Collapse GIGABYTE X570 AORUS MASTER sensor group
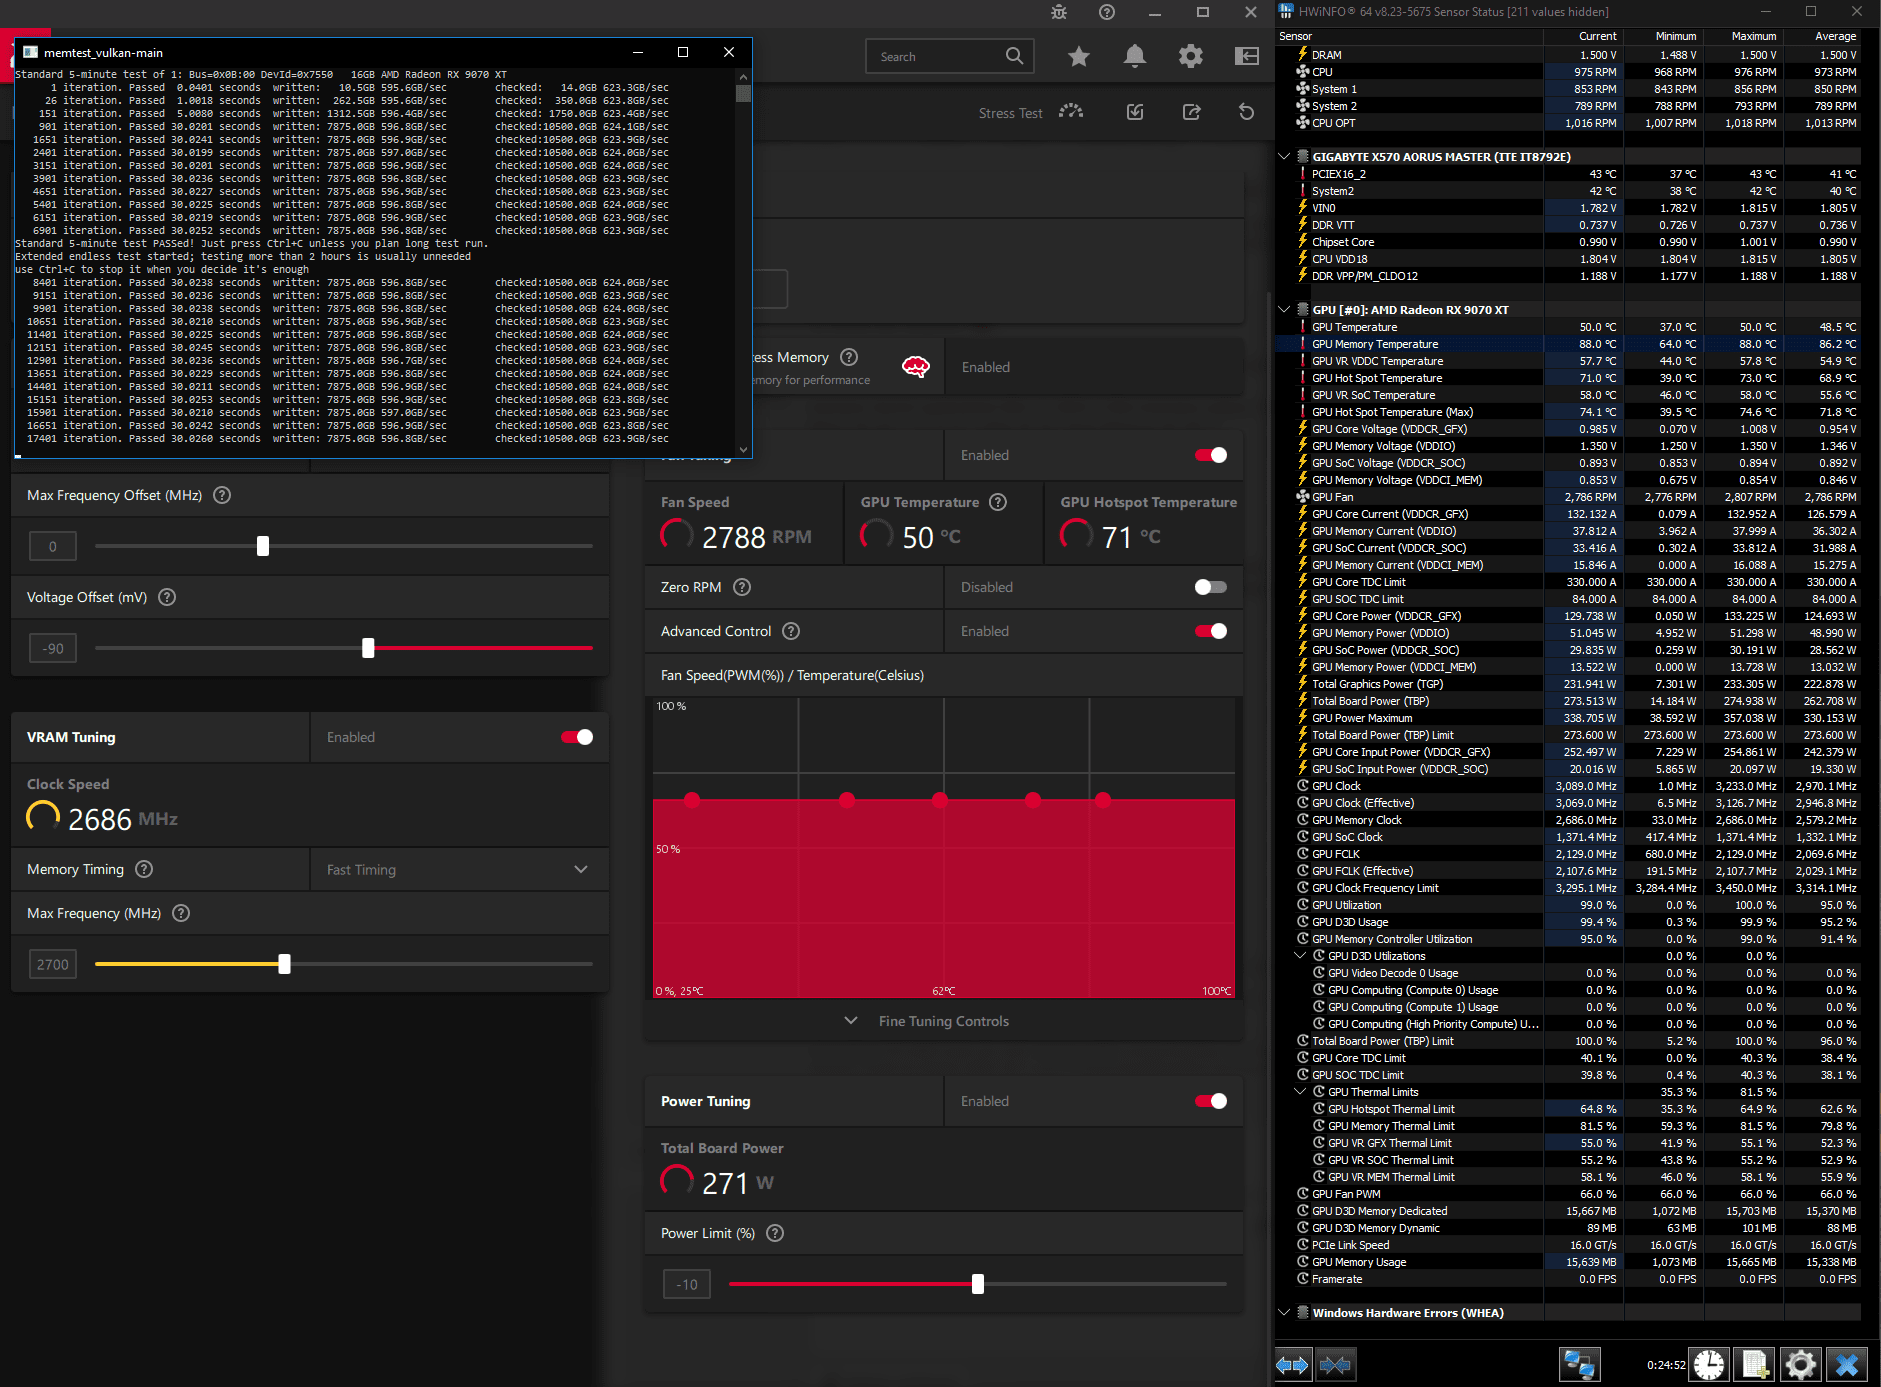Screen dimensions: 1881x1387 tap(1284, 157)
